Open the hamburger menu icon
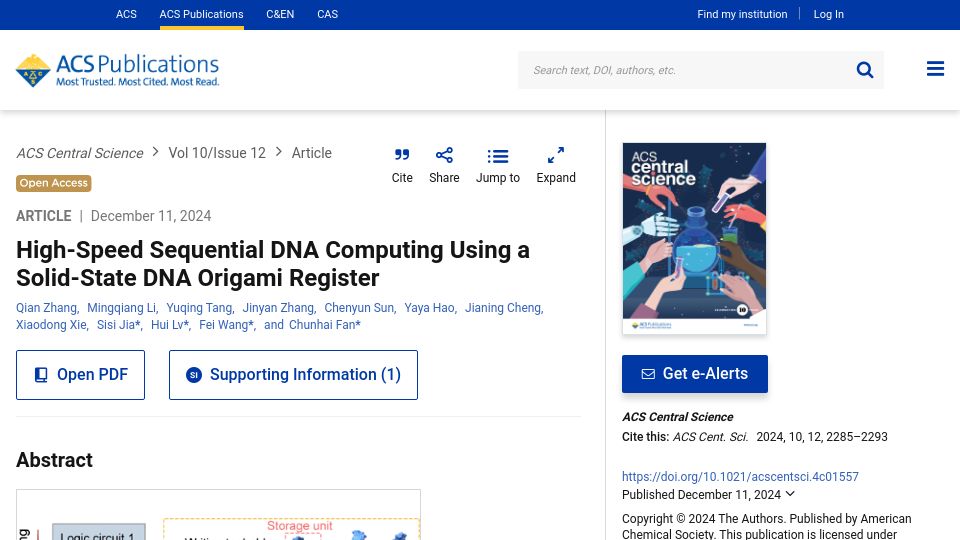 (935, 69)
